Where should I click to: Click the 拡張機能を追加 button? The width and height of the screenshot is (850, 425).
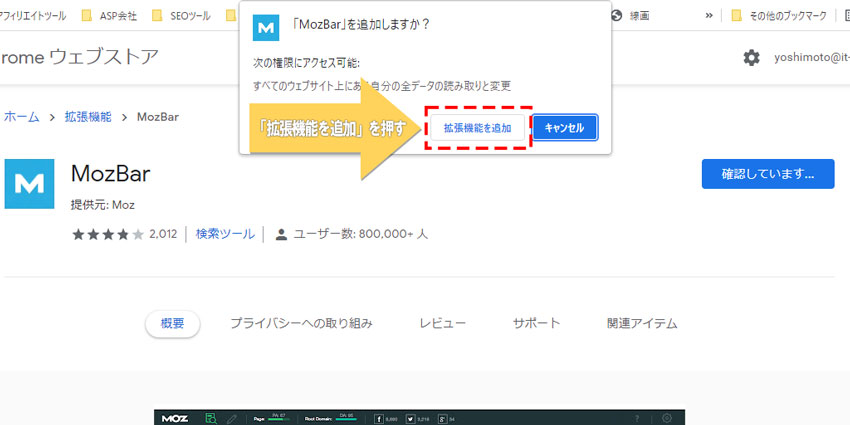(x=477, y=128)
